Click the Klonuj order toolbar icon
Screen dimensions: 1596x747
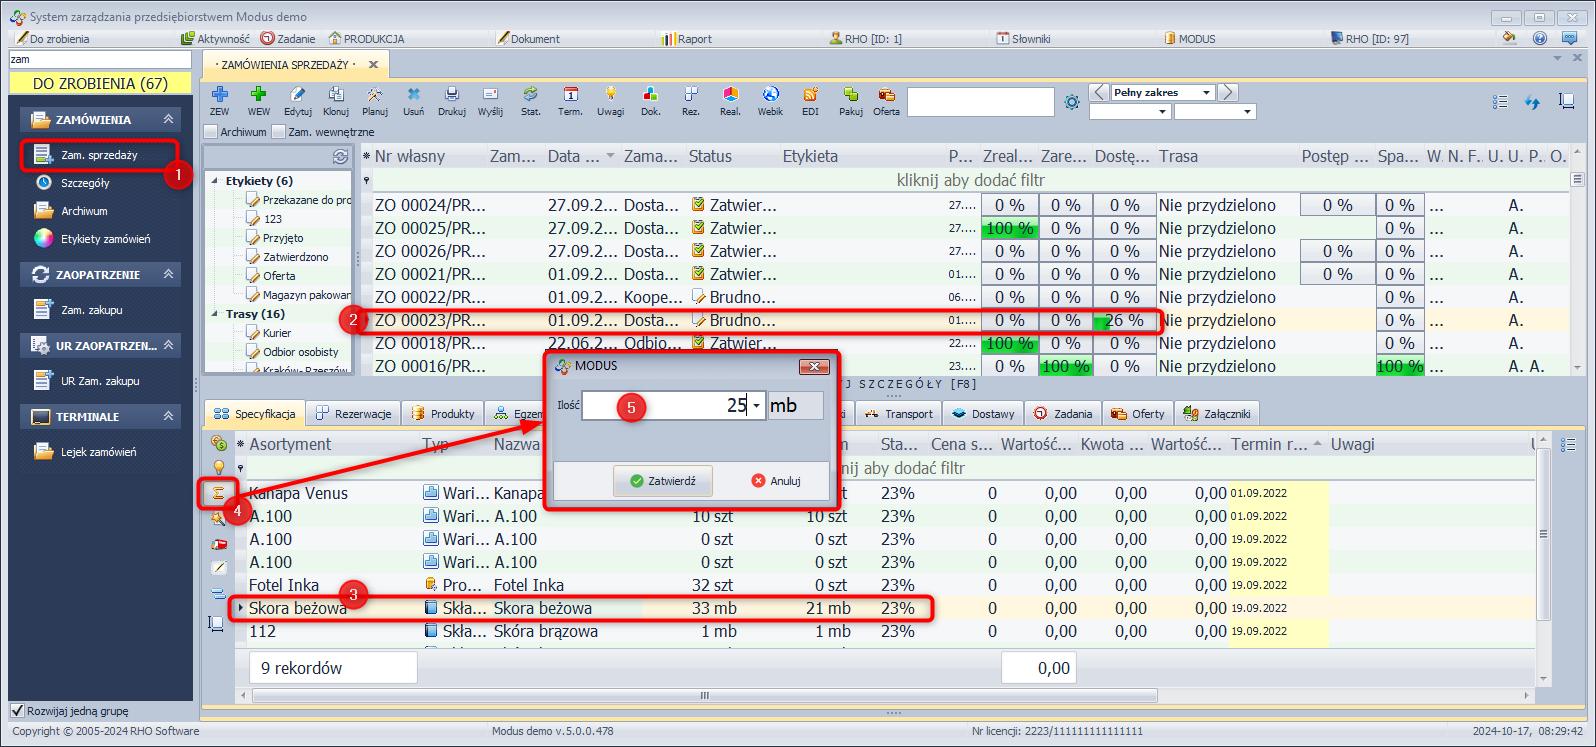[336, 95]
